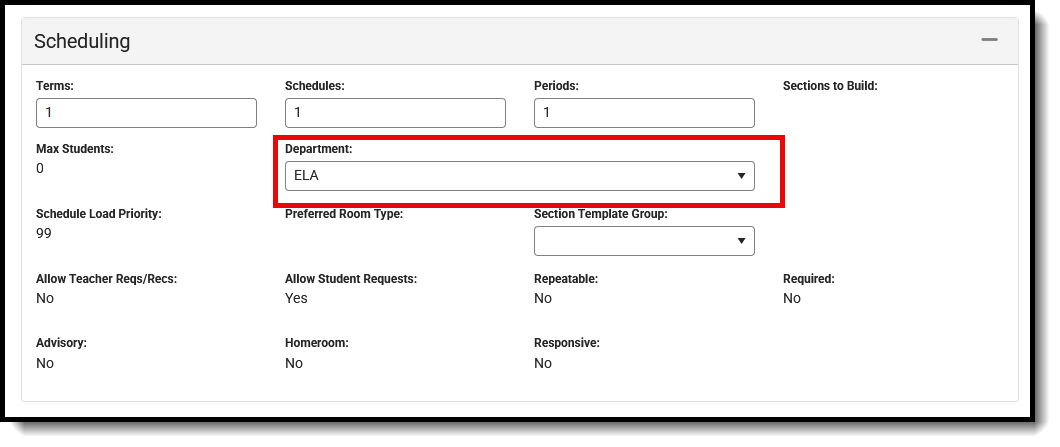Click the Responsive label
Screen dimensions: 1060x447
click(x=566, y=343)
